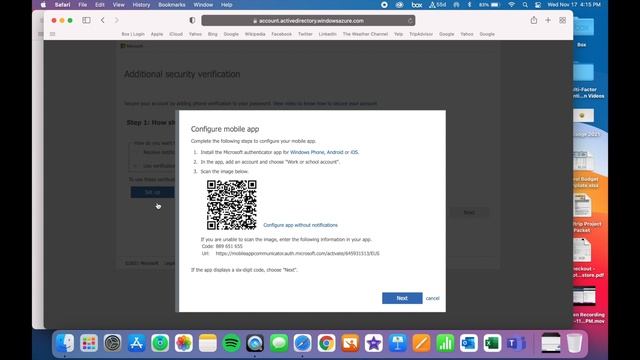Launch Outlook from the Dock
The height and width of the screenshot is (360, 640).
(469, 343)
